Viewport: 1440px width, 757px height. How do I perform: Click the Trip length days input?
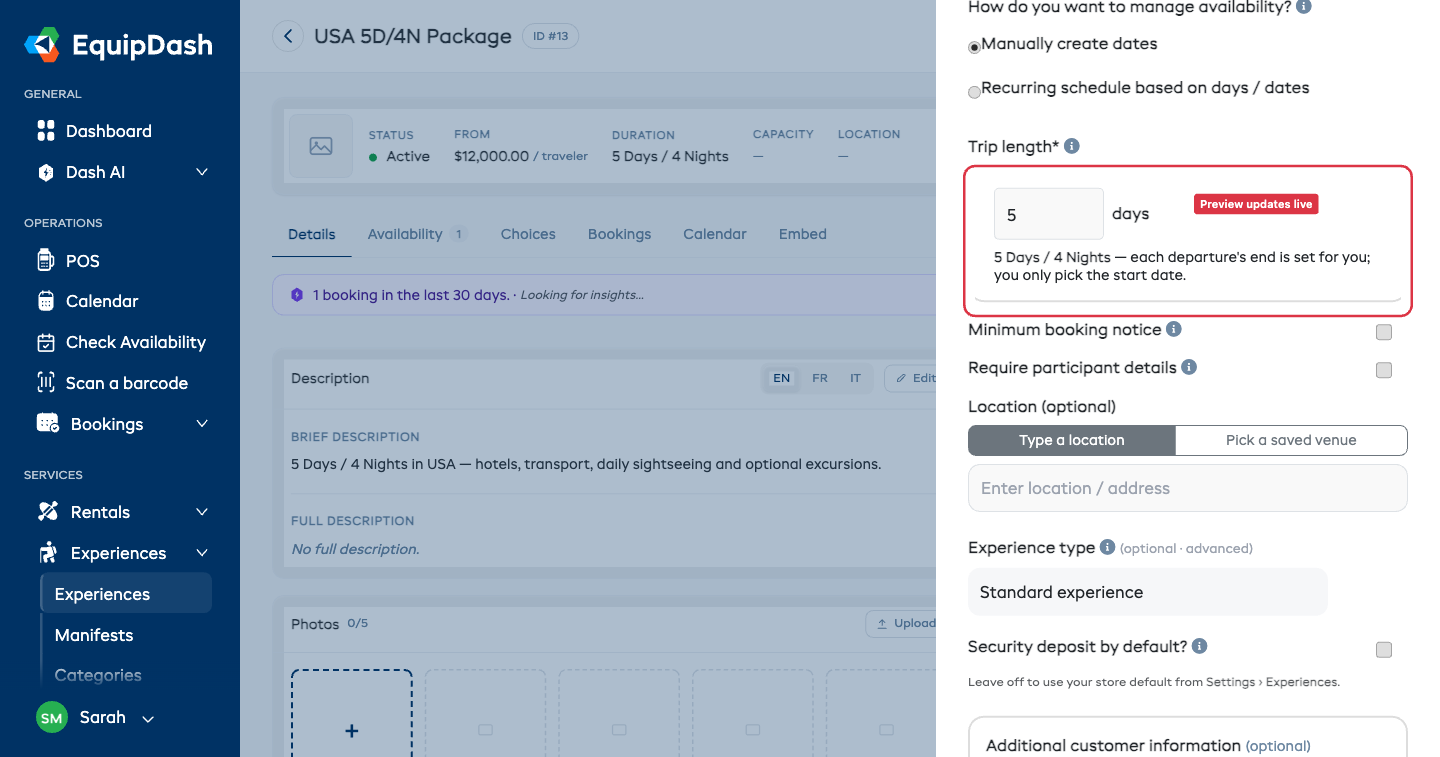[1049, 214]
